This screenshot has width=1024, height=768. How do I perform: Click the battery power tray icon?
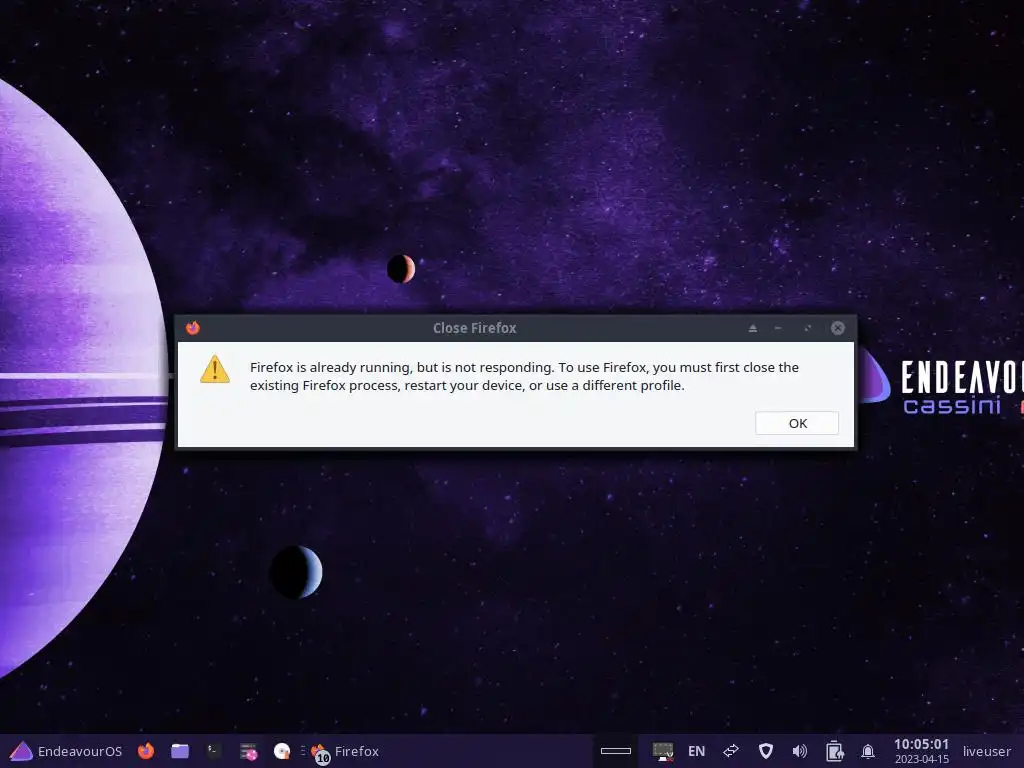point(834,751)
